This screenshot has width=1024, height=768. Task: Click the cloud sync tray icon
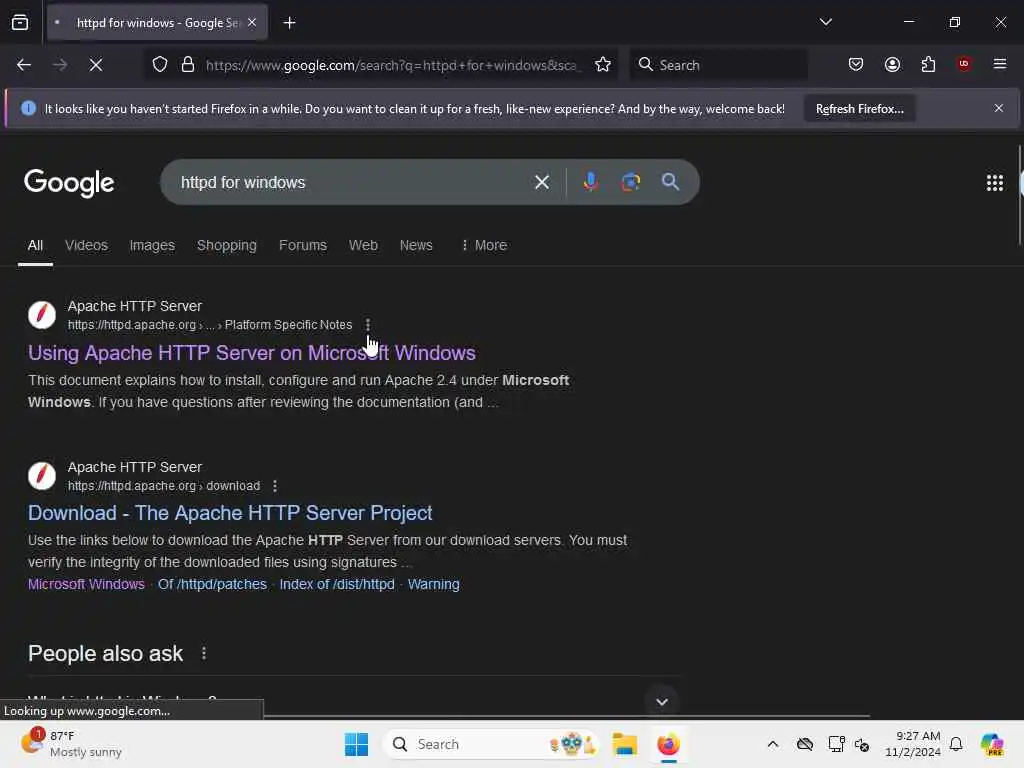(805, 744)
